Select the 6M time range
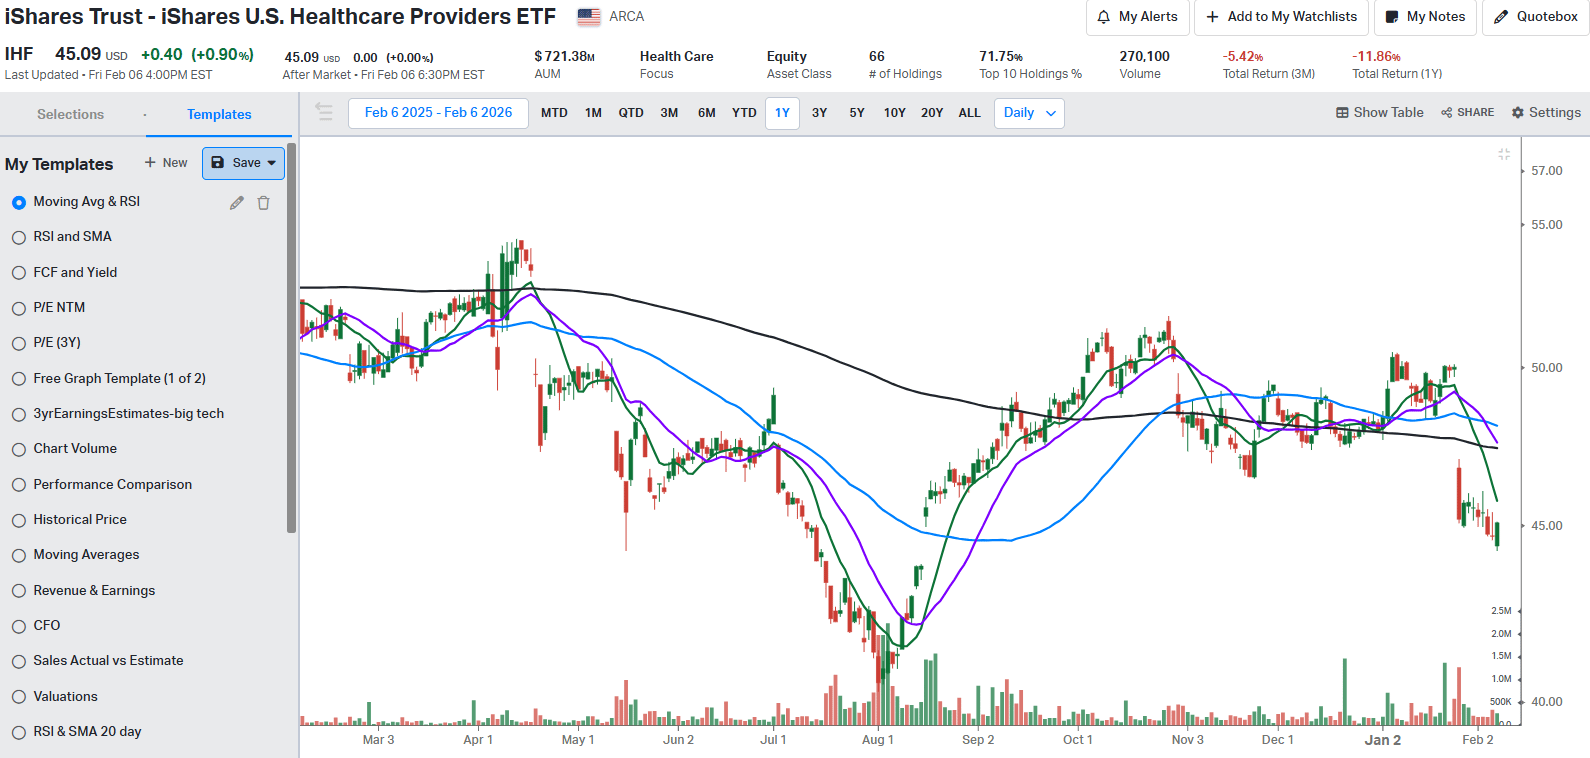The image size is (1590, 758). click(707, 113)
